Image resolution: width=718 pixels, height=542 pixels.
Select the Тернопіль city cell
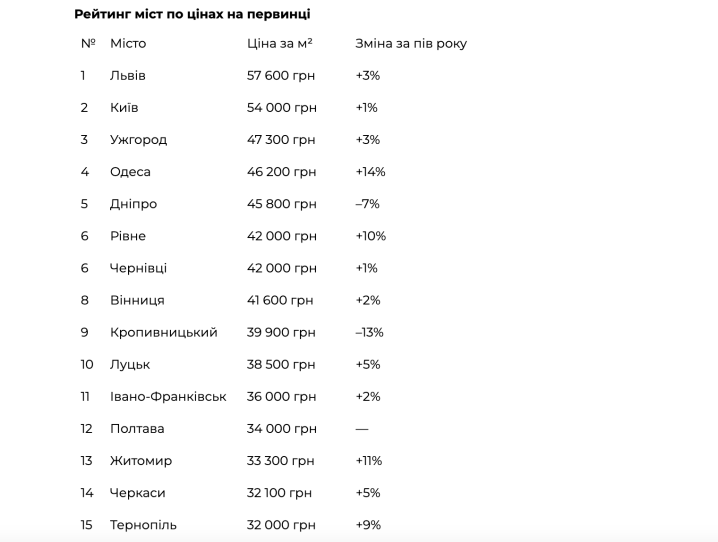point(142,525)
